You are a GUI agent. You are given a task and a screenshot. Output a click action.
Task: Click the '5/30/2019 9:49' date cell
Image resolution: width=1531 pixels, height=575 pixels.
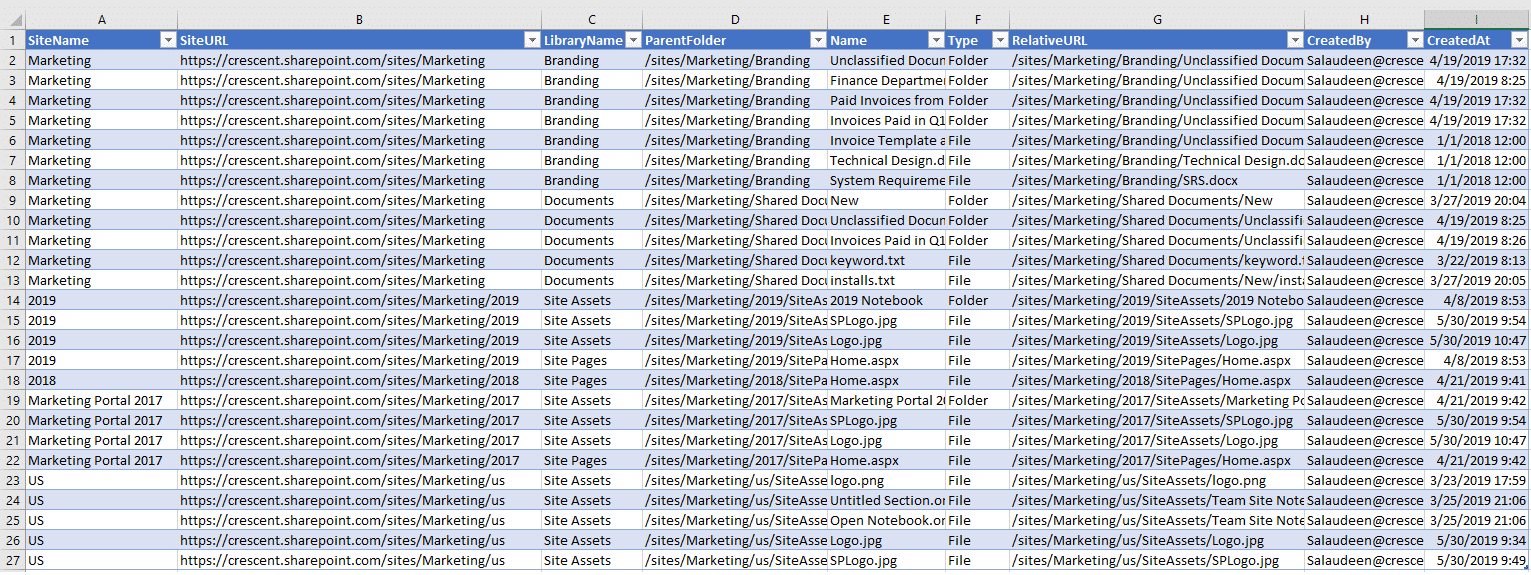[1477, 560]
